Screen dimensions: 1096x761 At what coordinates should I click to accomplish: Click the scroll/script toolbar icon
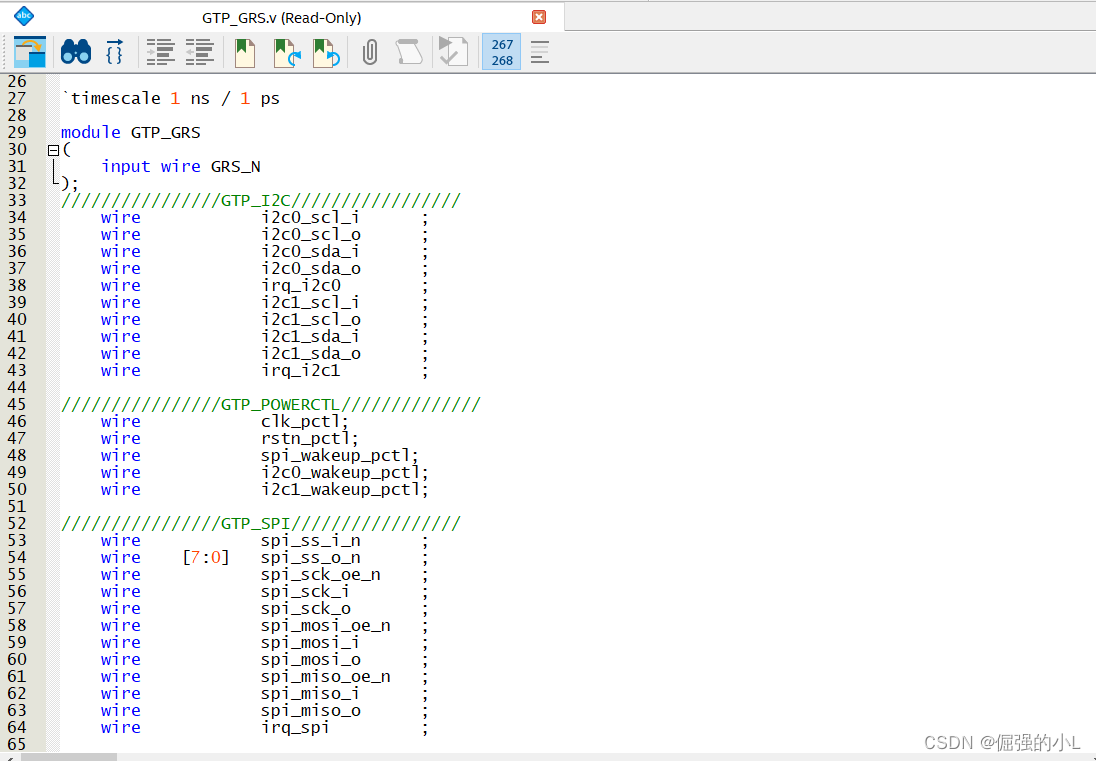[x=409, y=52]
